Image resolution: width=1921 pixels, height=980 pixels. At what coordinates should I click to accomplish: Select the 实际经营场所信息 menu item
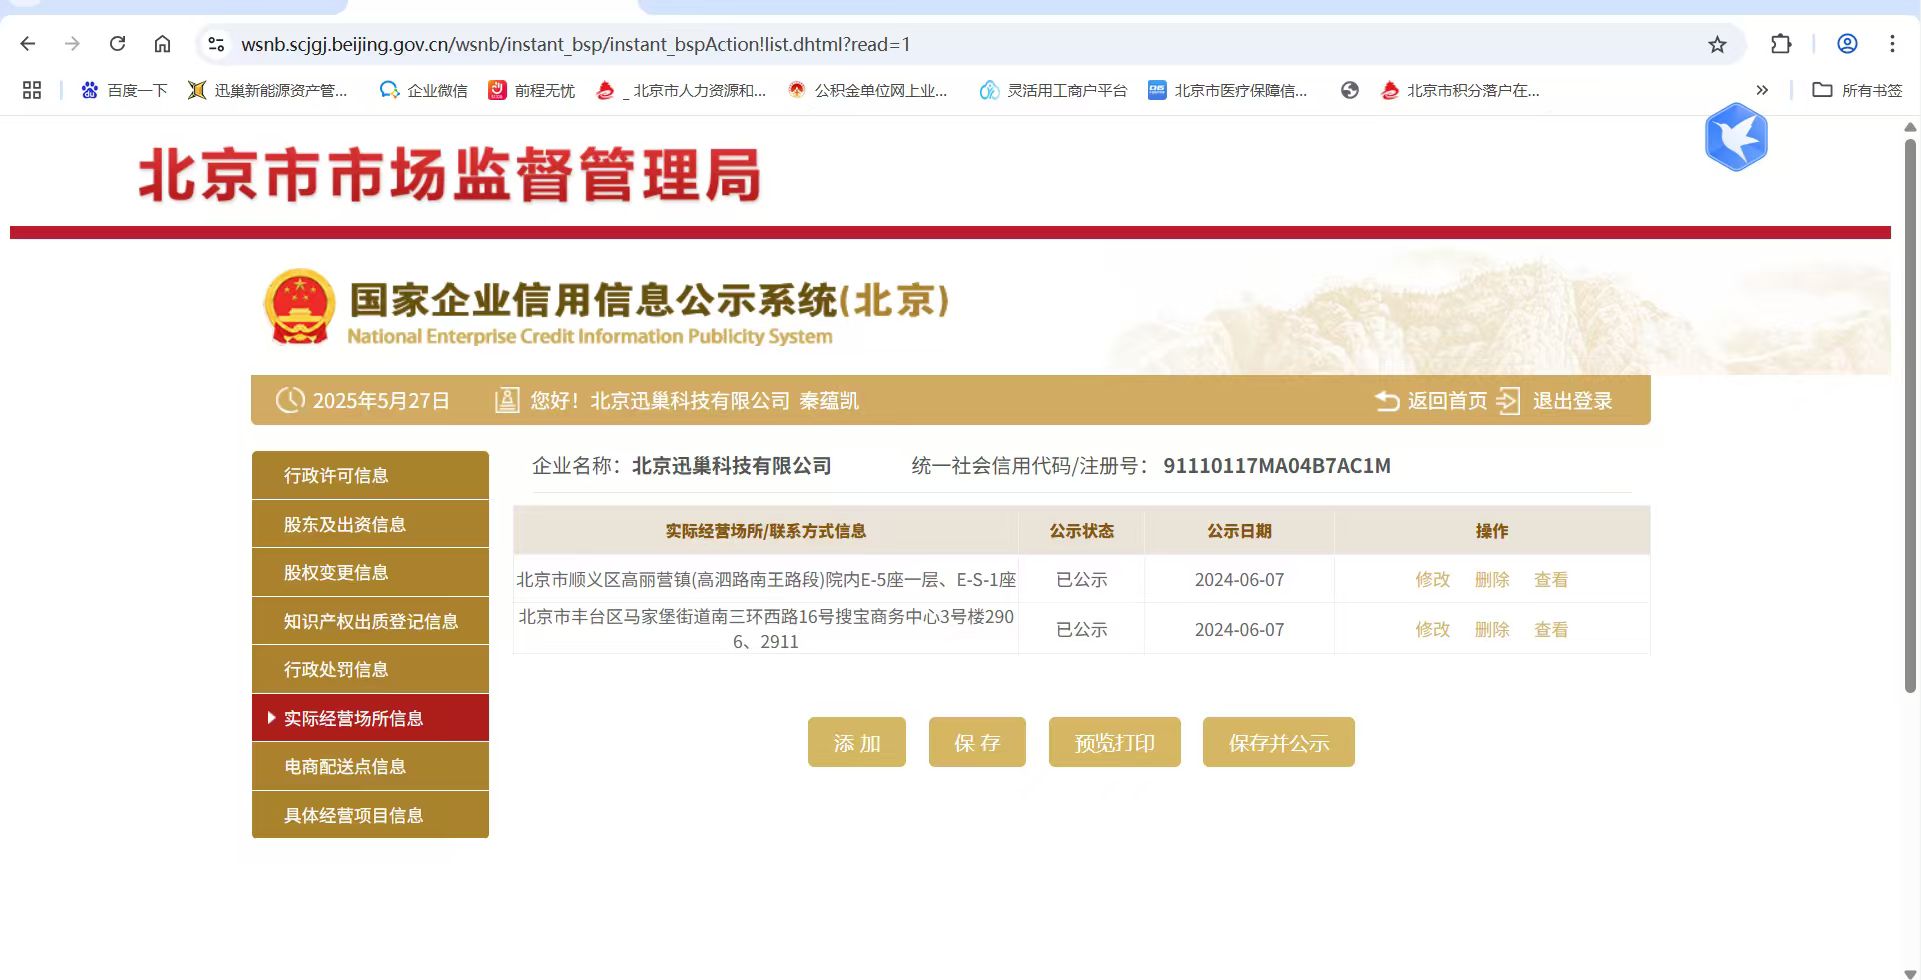point(370,718)
